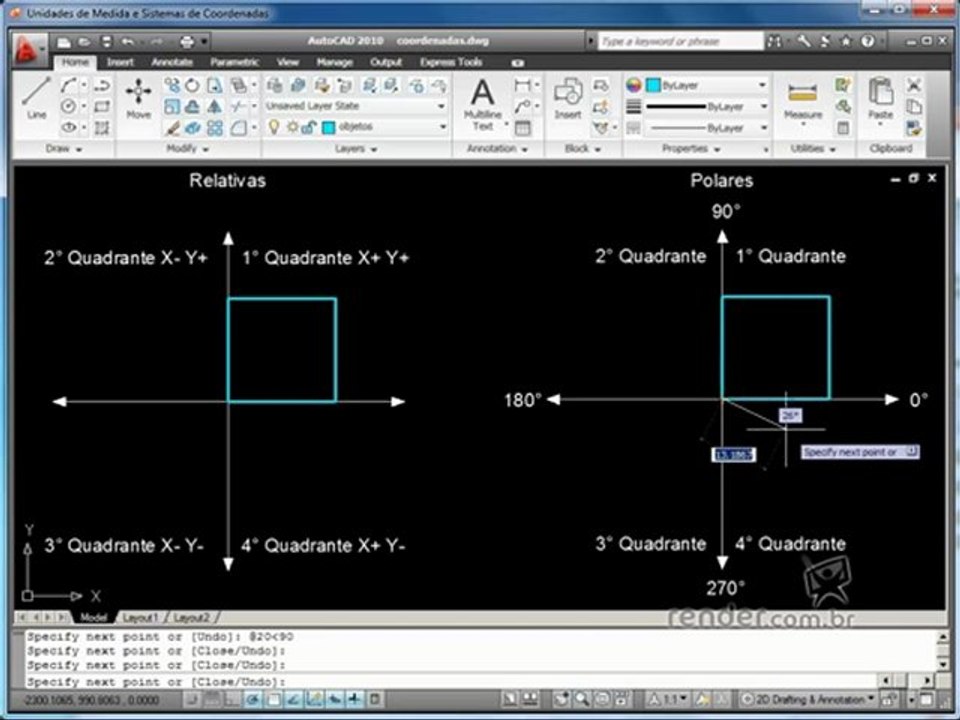Toggle the layer lock padlock for objetos
The width and height of the screenshot is (960, 720).
309,127
